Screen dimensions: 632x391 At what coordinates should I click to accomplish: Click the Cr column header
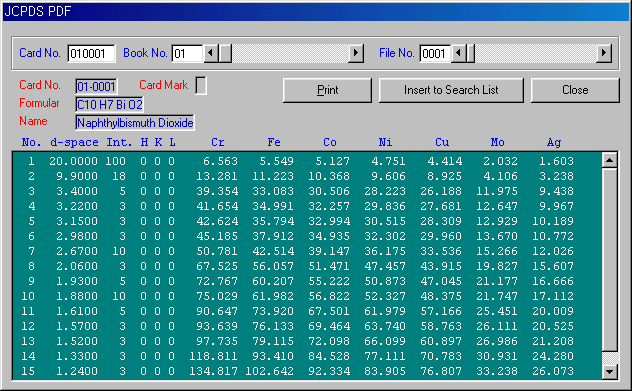[218, 142]
